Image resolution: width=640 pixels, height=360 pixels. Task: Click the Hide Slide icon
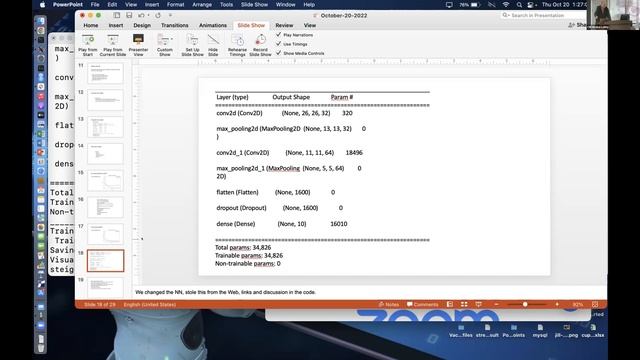tap(213, 40)
